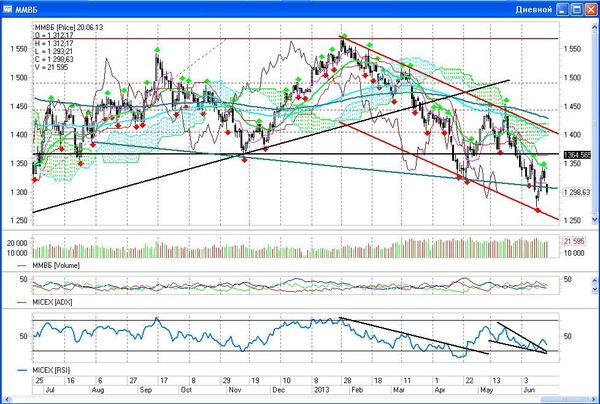This screenshot has width=600, height=404.
Task: Click the Дневной timeframe label in the title bar
Action: (x=533, y=10)
